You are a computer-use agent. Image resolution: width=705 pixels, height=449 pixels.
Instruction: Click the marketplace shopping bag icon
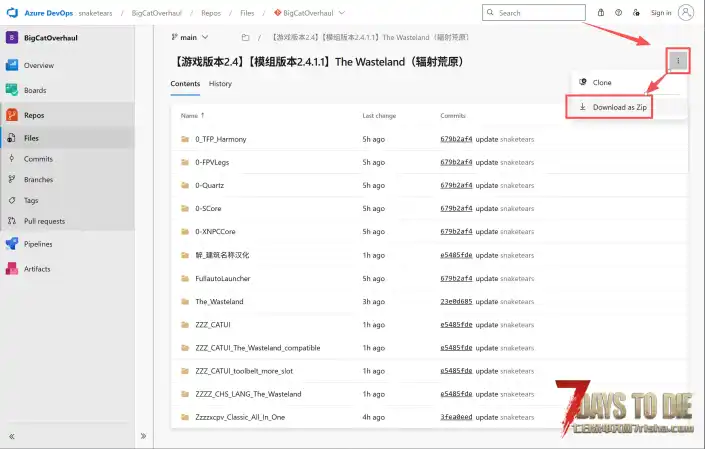point(600,13)
